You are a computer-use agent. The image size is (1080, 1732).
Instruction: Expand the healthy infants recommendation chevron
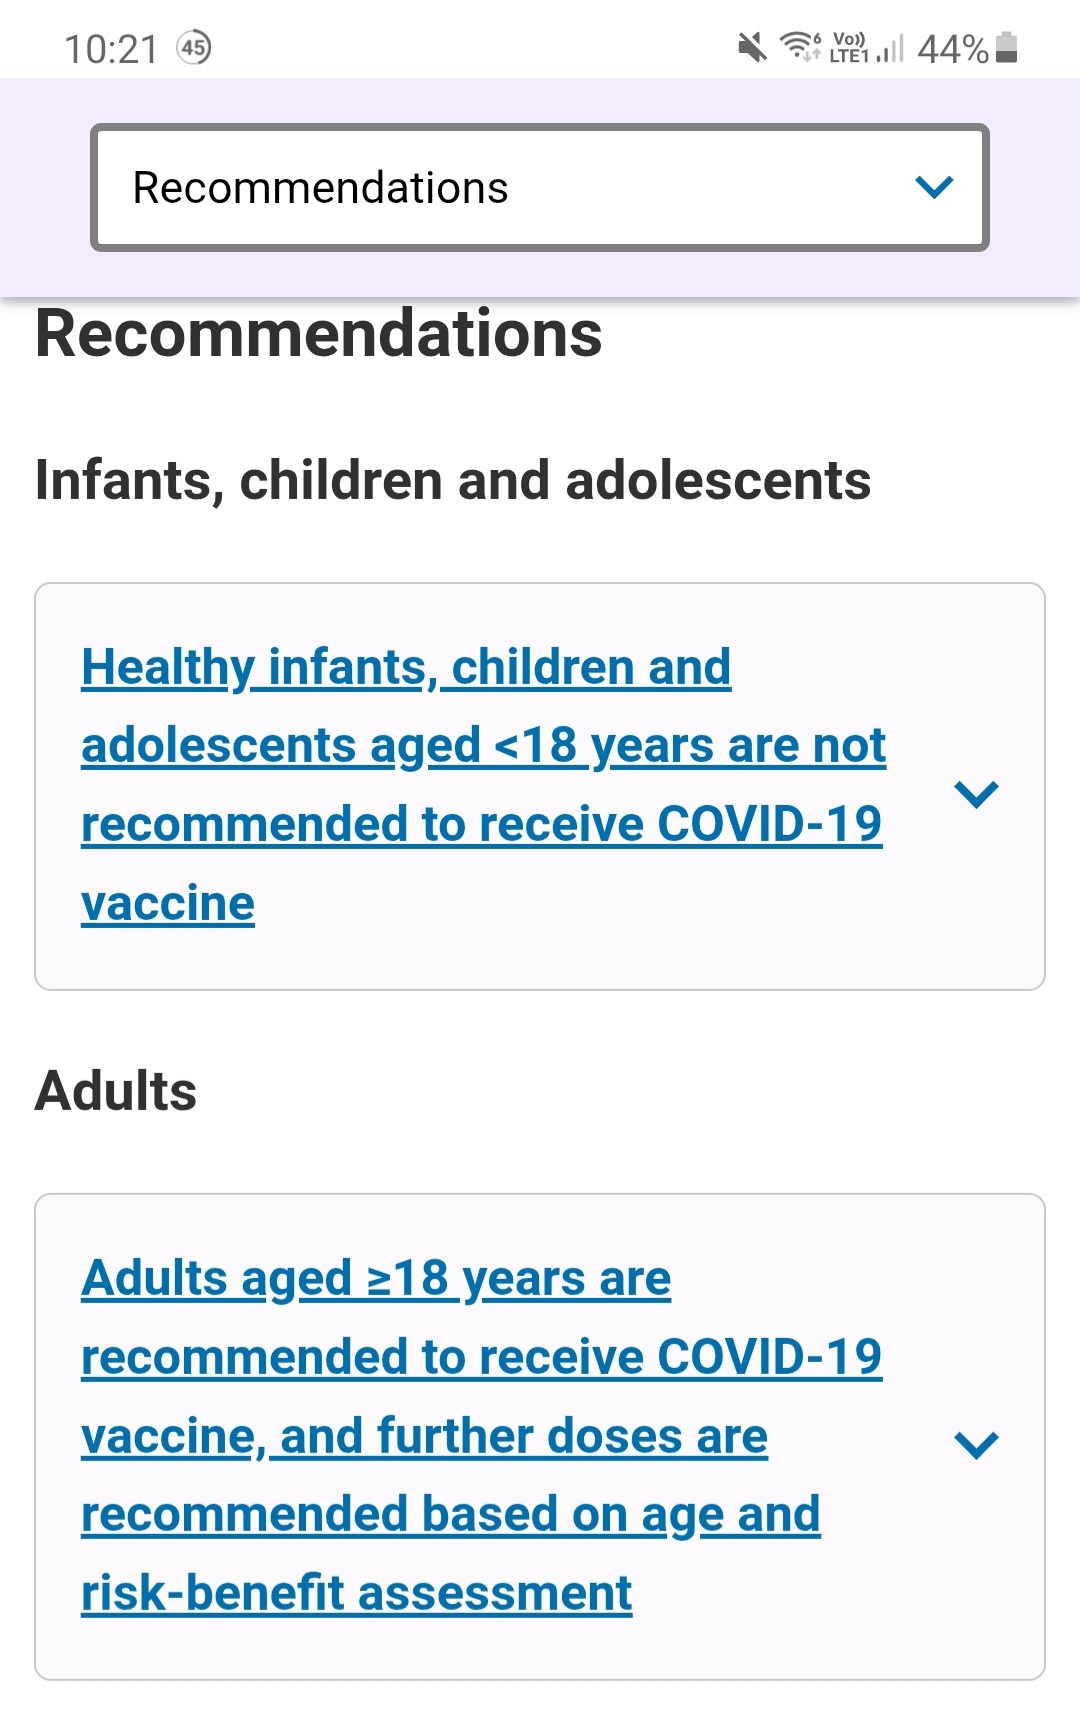click(x=976, y=794)
